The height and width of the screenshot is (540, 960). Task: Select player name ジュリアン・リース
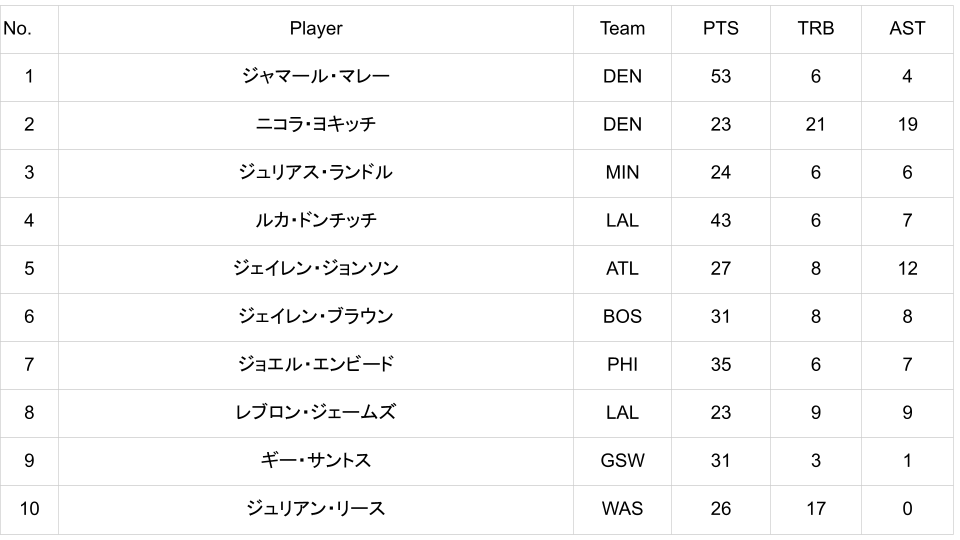[x=315, y=508]
